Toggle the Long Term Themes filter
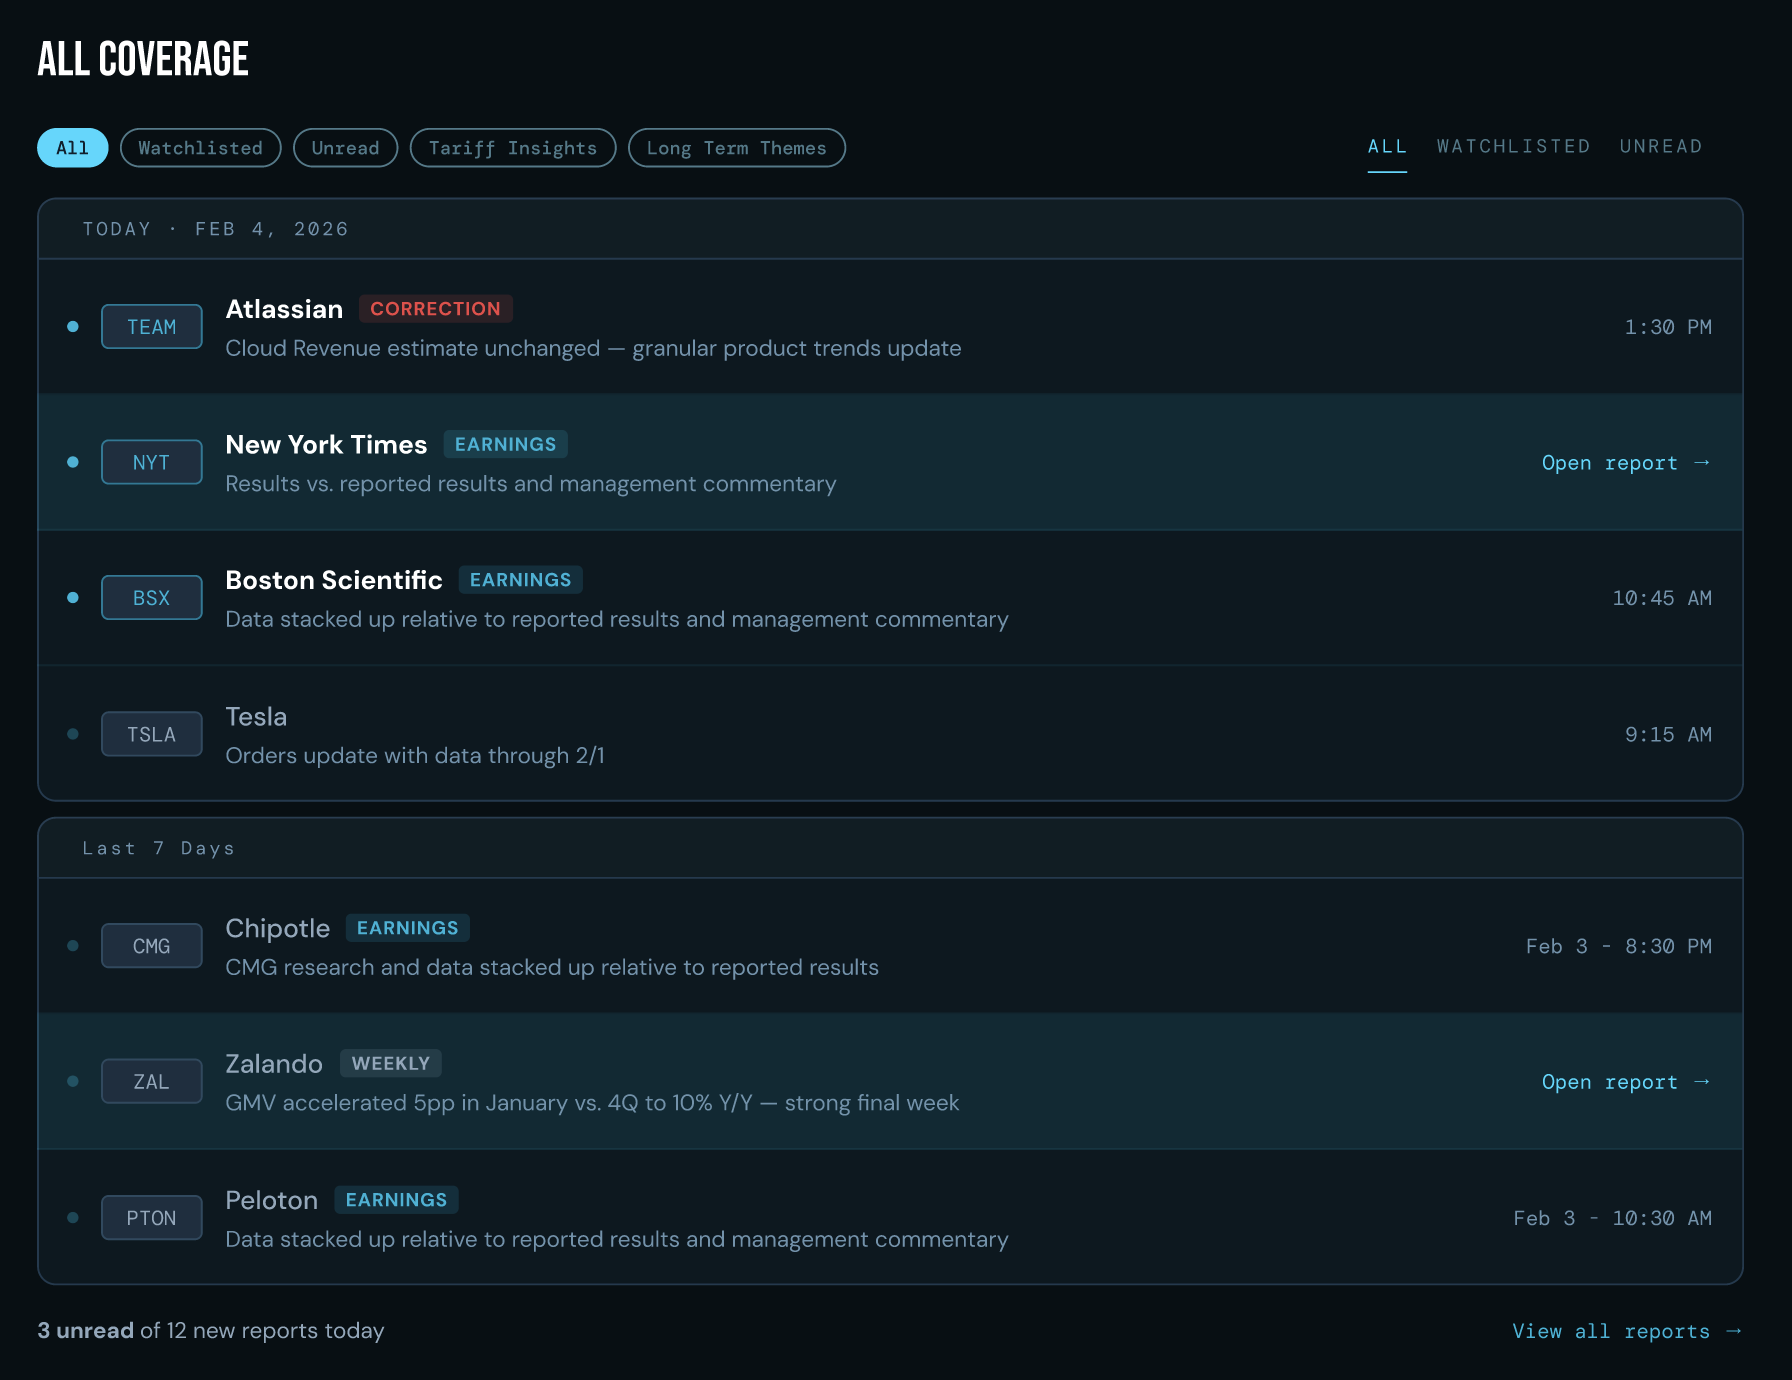Viewport: 1792px width, 1380px height. (736, 148)
